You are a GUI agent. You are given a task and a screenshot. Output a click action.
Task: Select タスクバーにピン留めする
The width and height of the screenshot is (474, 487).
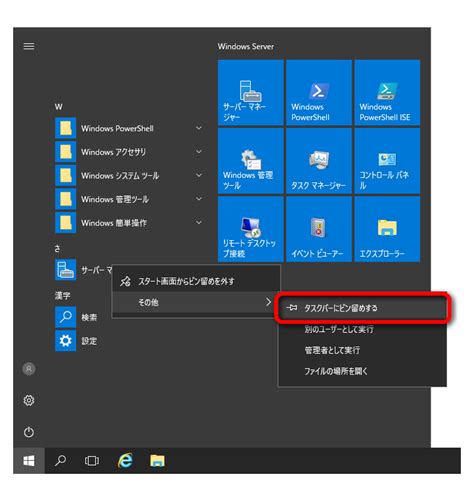tap(363, 308)
